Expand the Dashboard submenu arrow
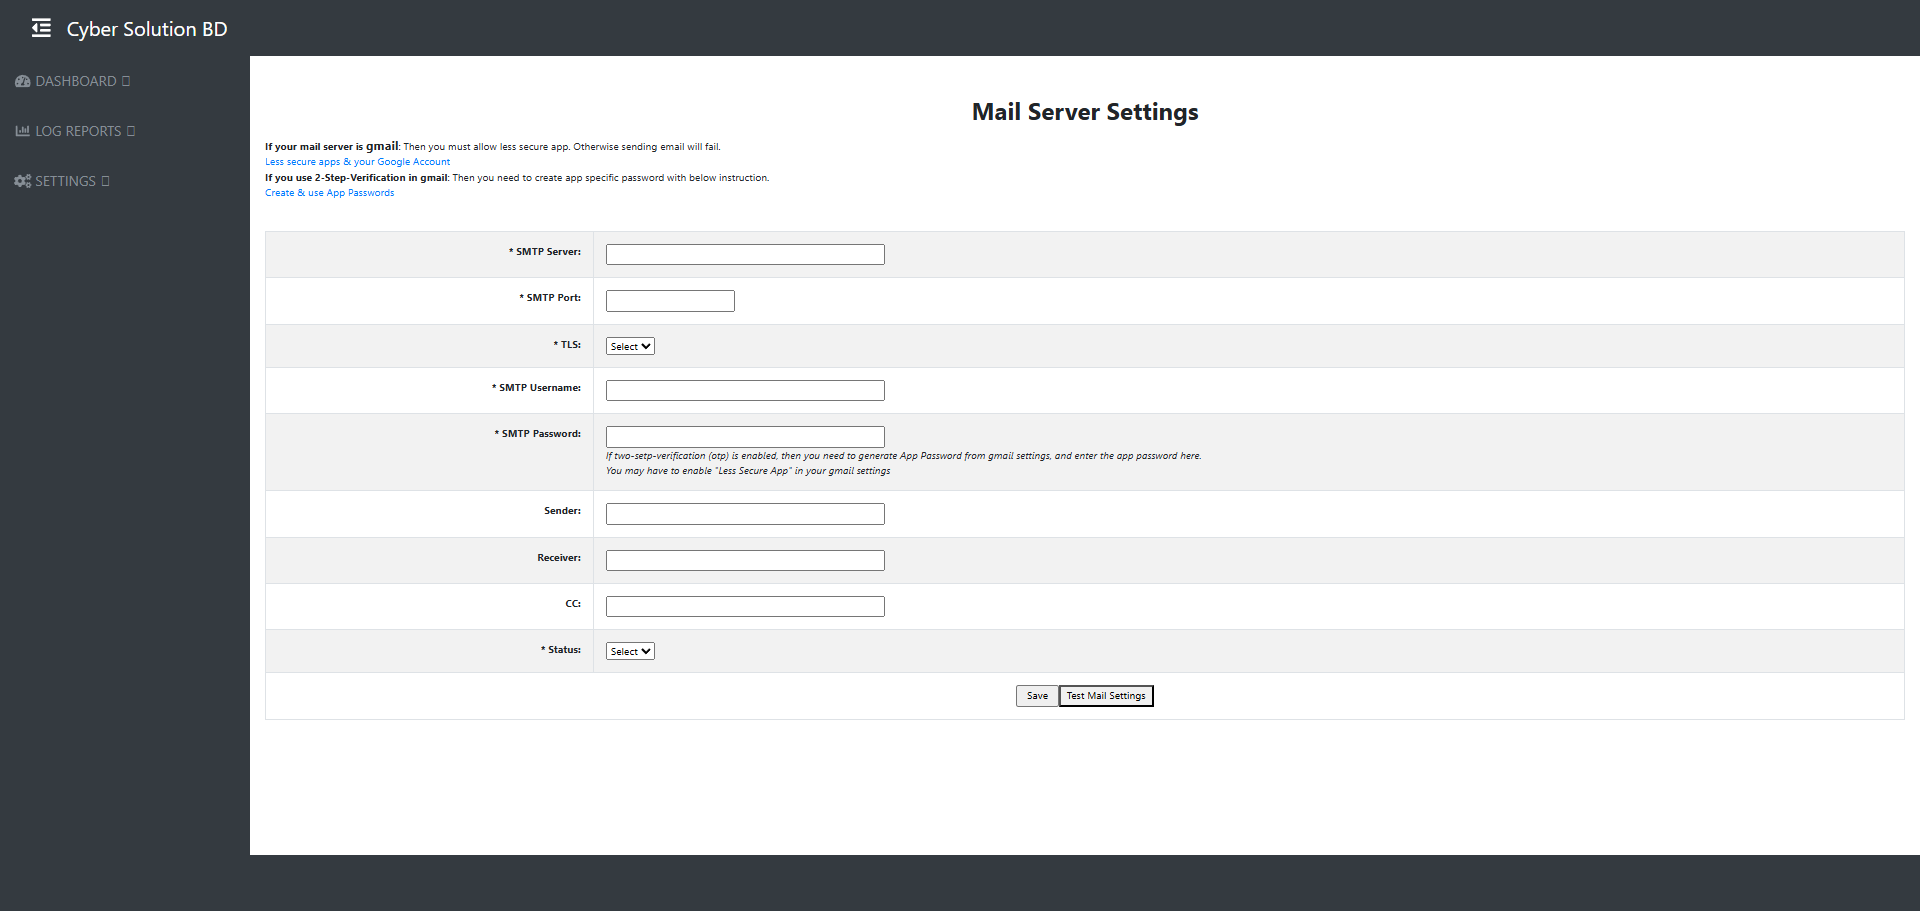Image resolution: width=1920 pixels, height=911 pixels. [126, 81]
